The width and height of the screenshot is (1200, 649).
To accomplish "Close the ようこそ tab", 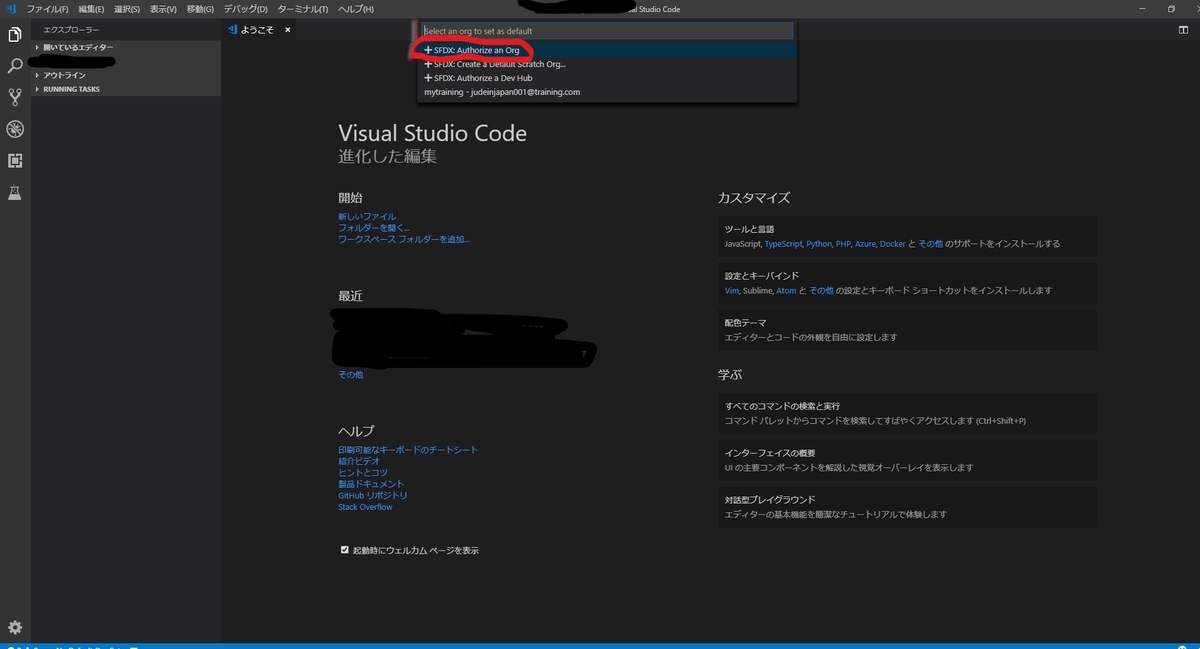I will [x=288, y=30].
